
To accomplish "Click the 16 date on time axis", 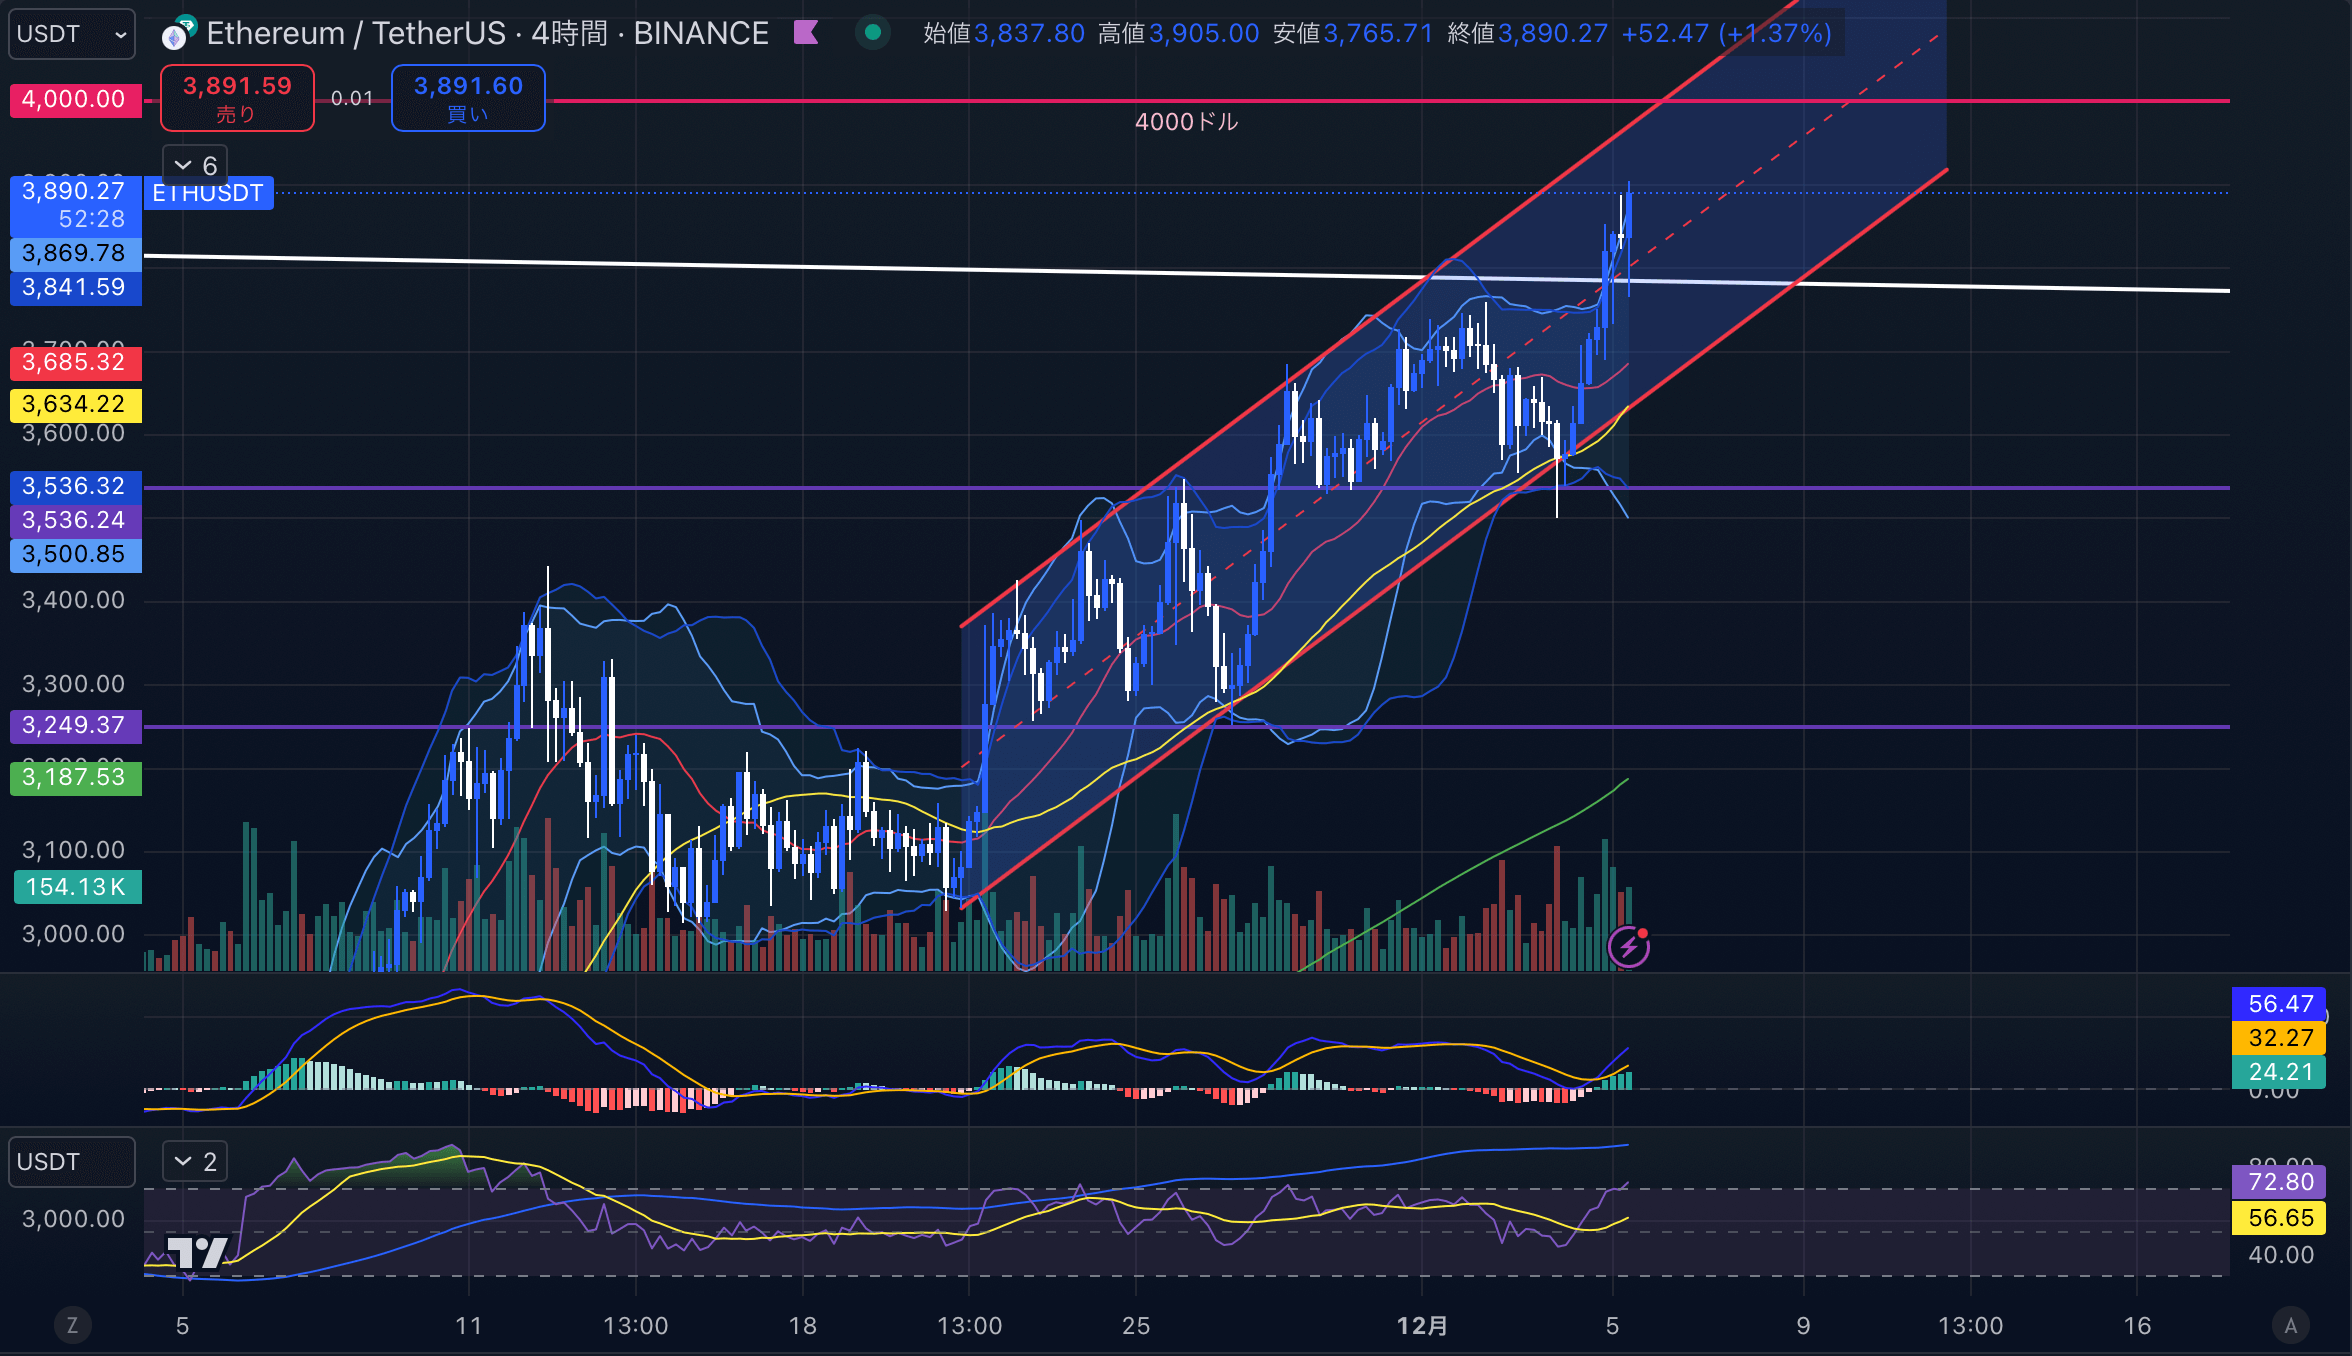I will tap(2137, 1326).
